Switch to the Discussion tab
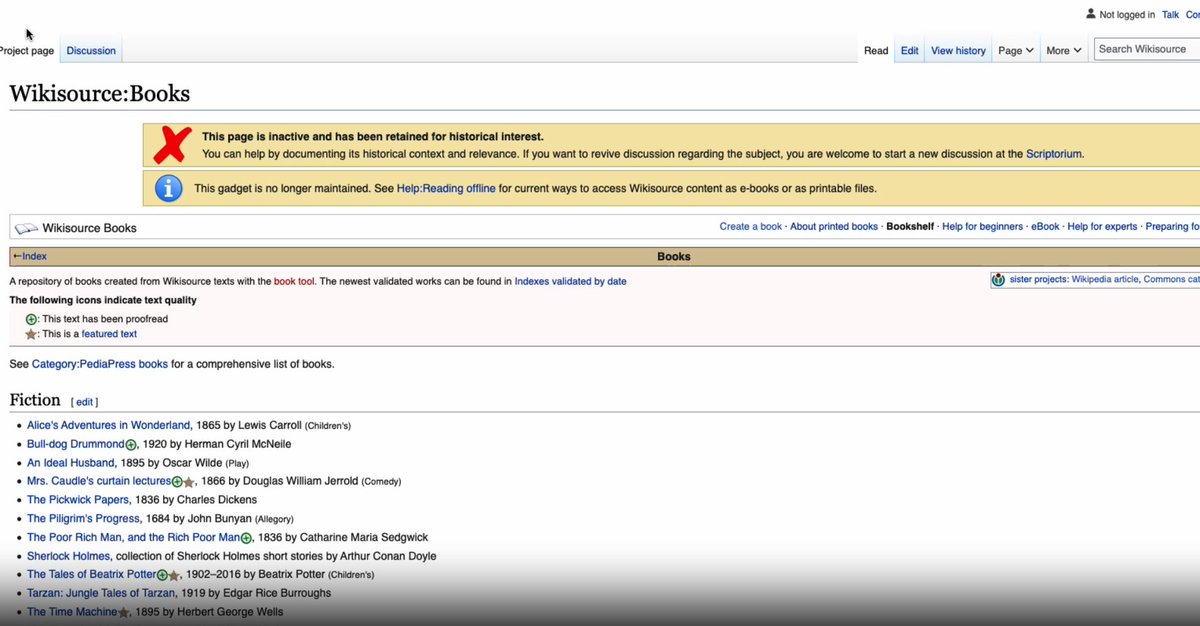 [91, 50]
